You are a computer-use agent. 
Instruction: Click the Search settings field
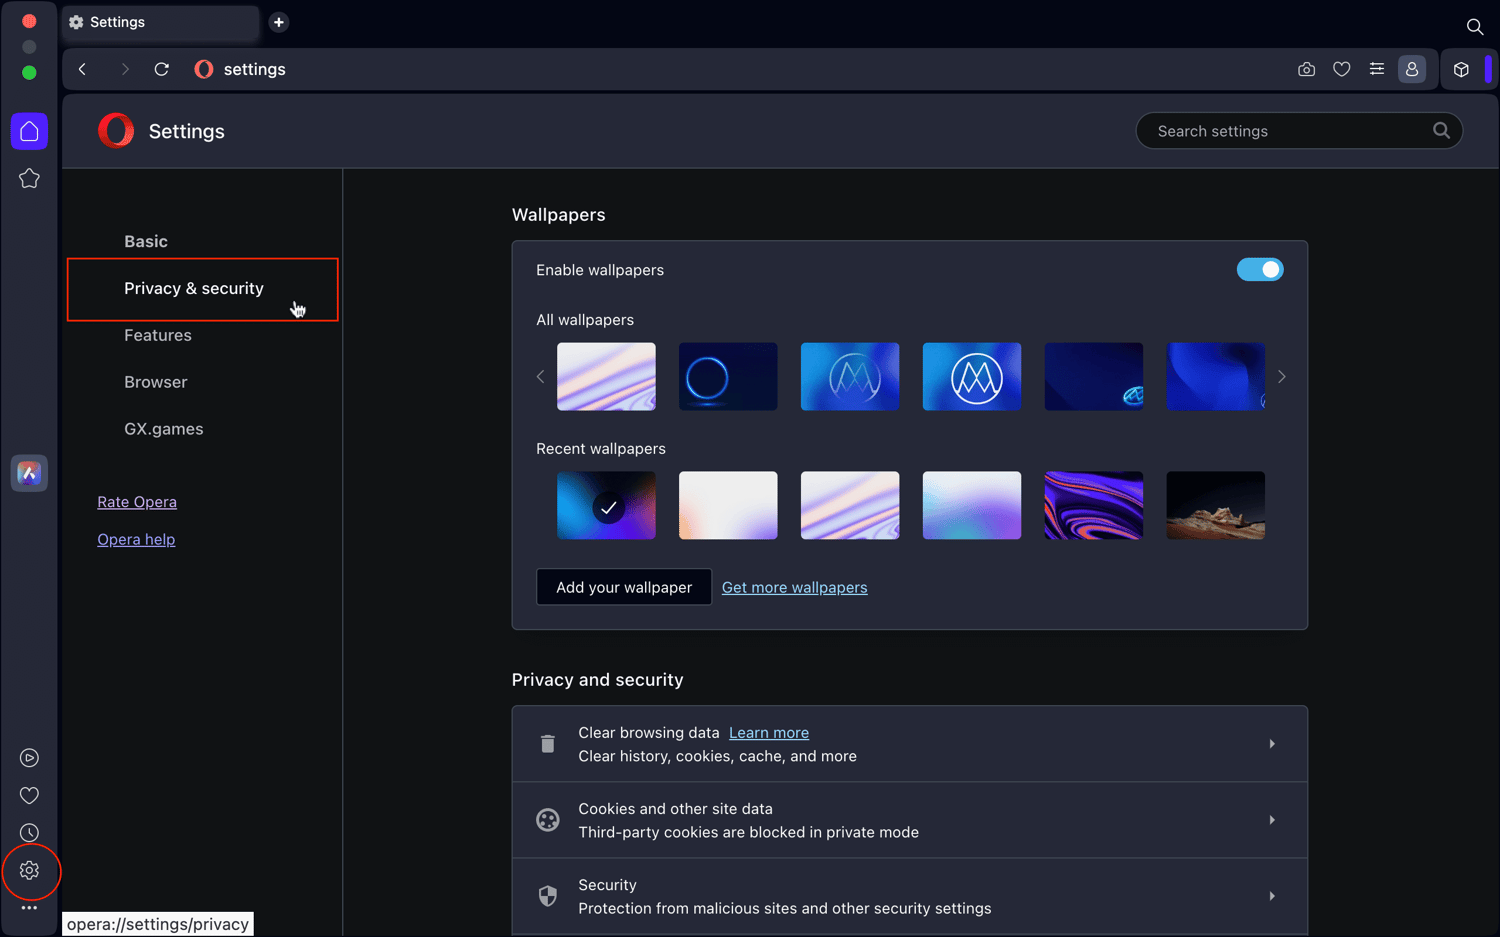coord(1299,131)
